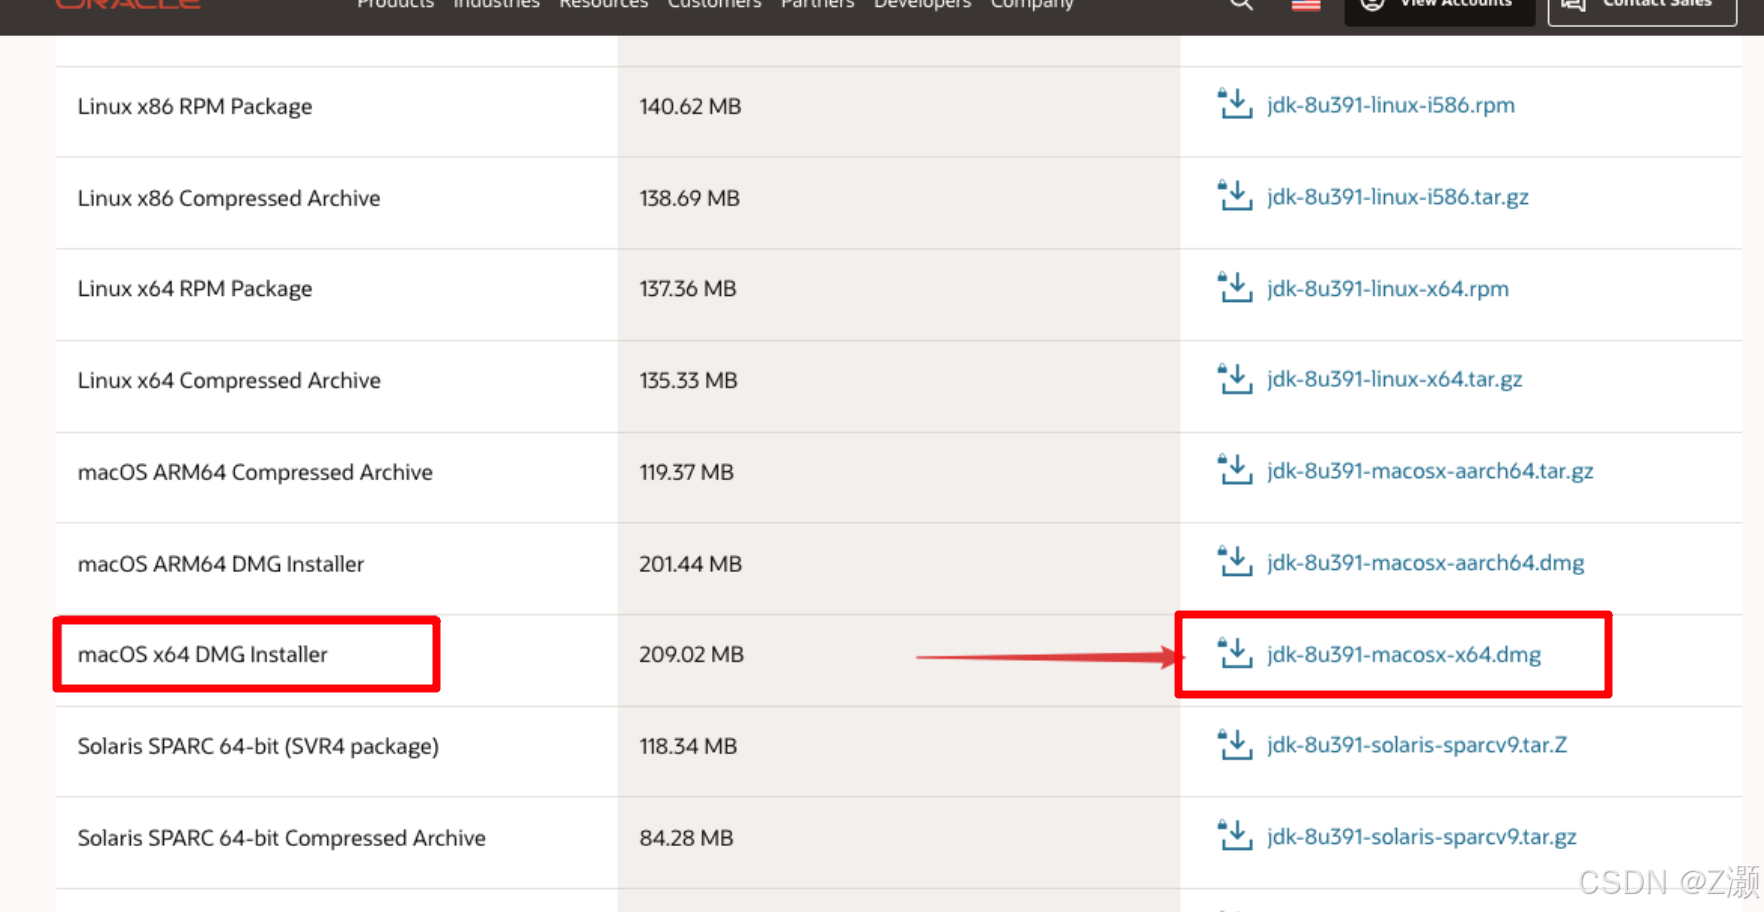Image resolution: width=1764 pixels, height=912 pixels.
Task: Download jdk-8u391-linux-i586.tar.gz link
Action: point(1397,197)
